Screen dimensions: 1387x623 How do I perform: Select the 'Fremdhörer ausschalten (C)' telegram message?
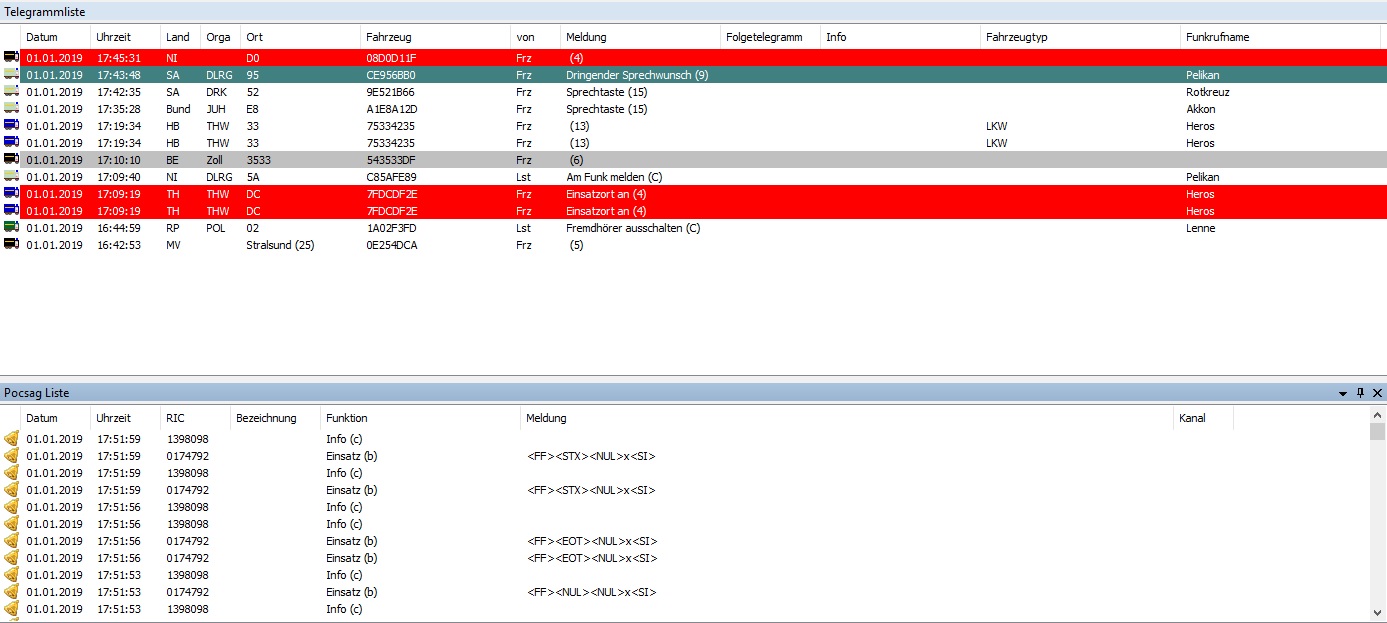click(x=632, y=228)
